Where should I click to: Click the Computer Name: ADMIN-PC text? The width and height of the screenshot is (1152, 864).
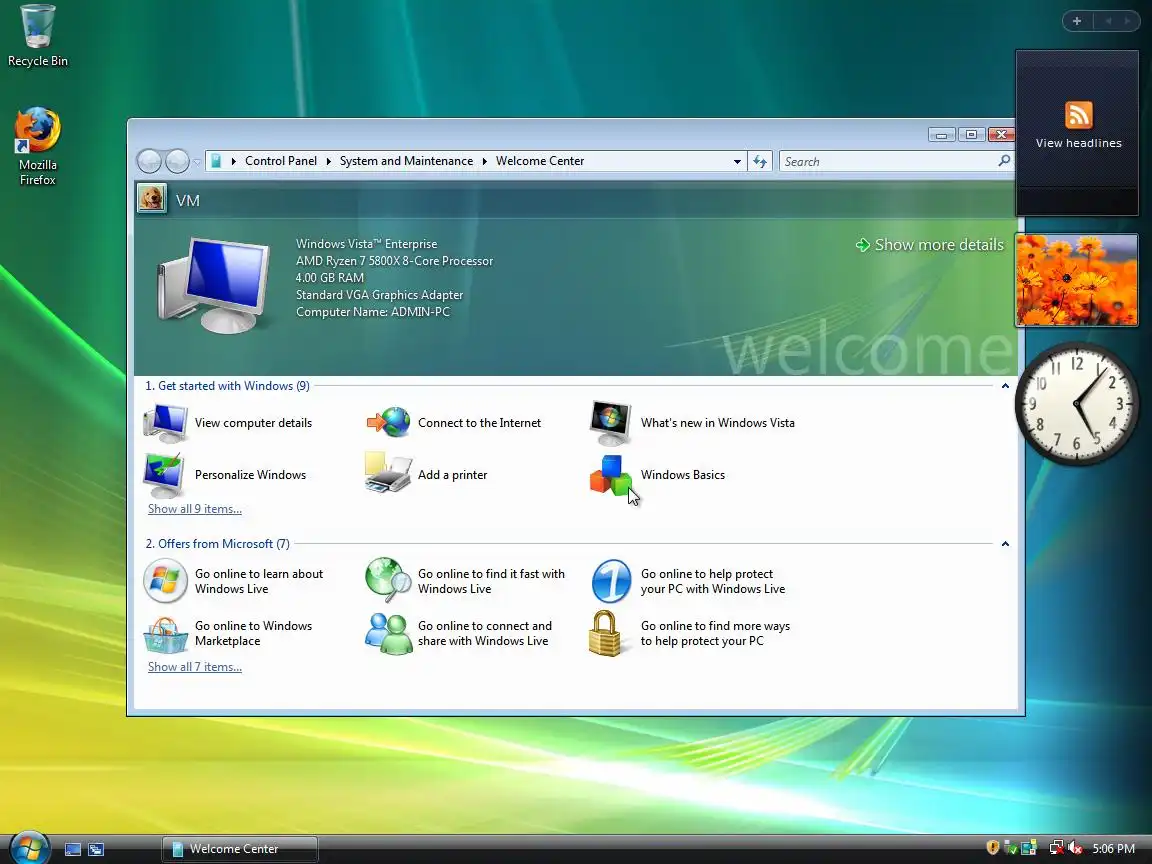tap(372, 312)
